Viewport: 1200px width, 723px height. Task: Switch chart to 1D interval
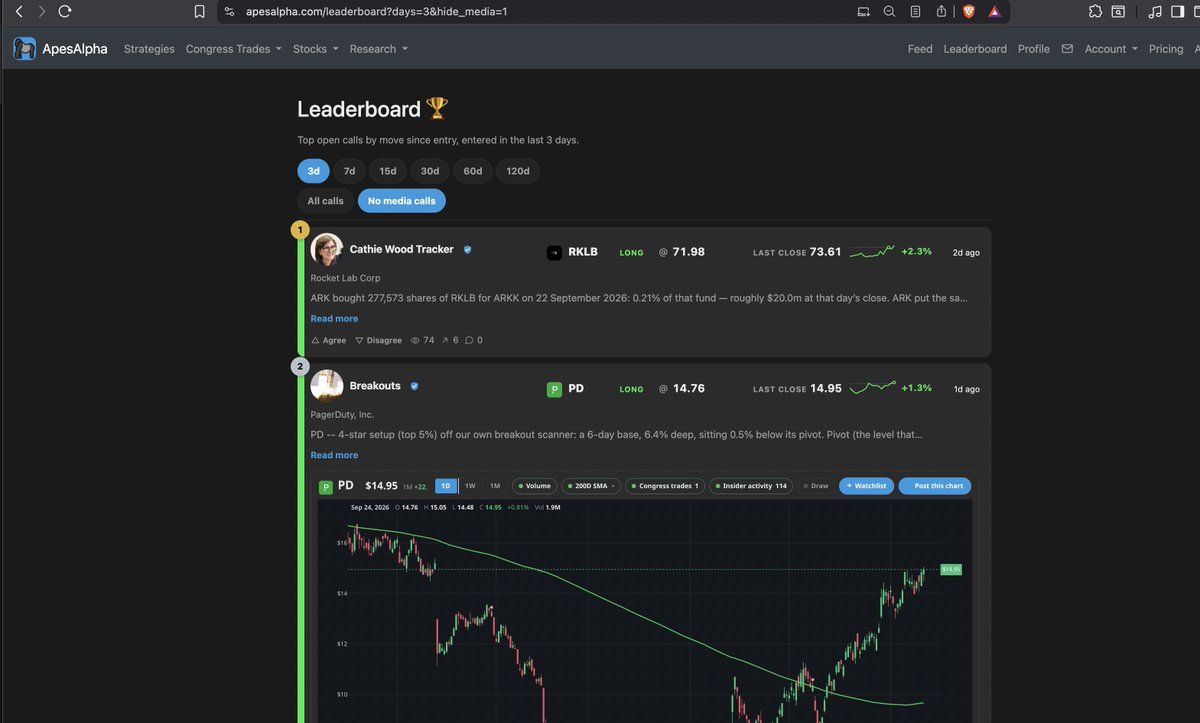click(446, 486)
